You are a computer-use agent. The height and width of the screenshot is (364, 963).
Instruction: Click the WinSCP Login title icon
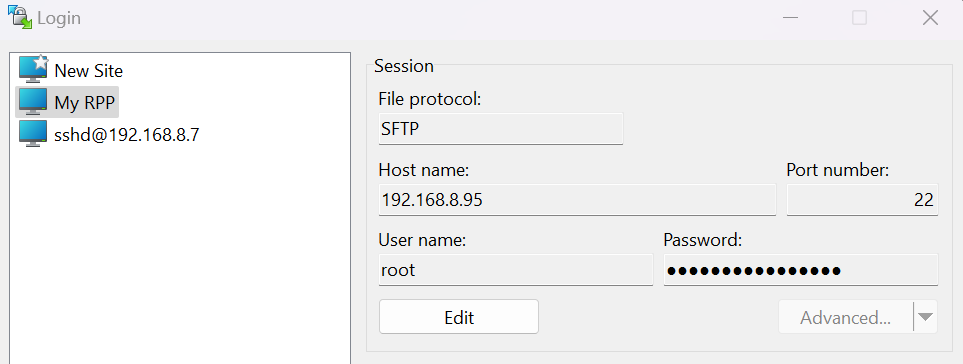(20, 17)
